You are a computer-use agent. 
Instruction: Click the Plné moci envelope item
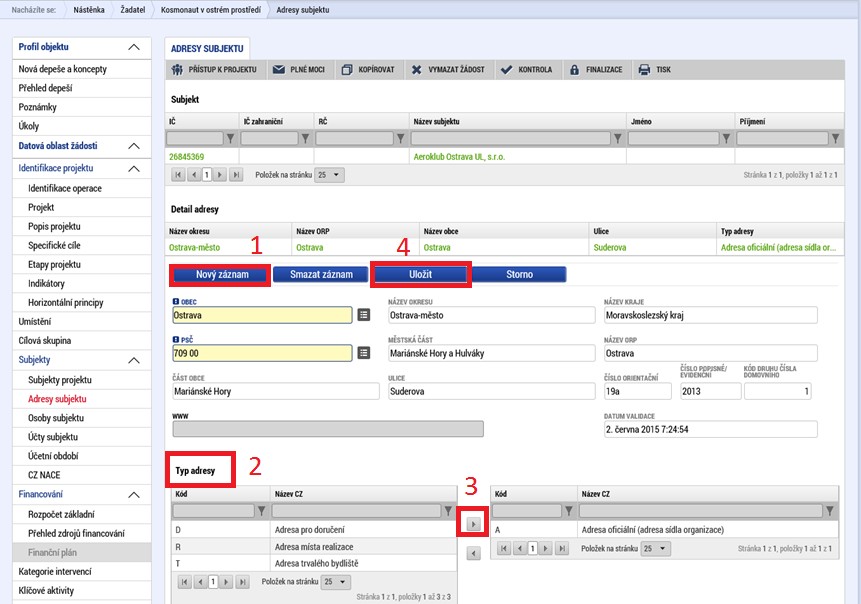299,70
